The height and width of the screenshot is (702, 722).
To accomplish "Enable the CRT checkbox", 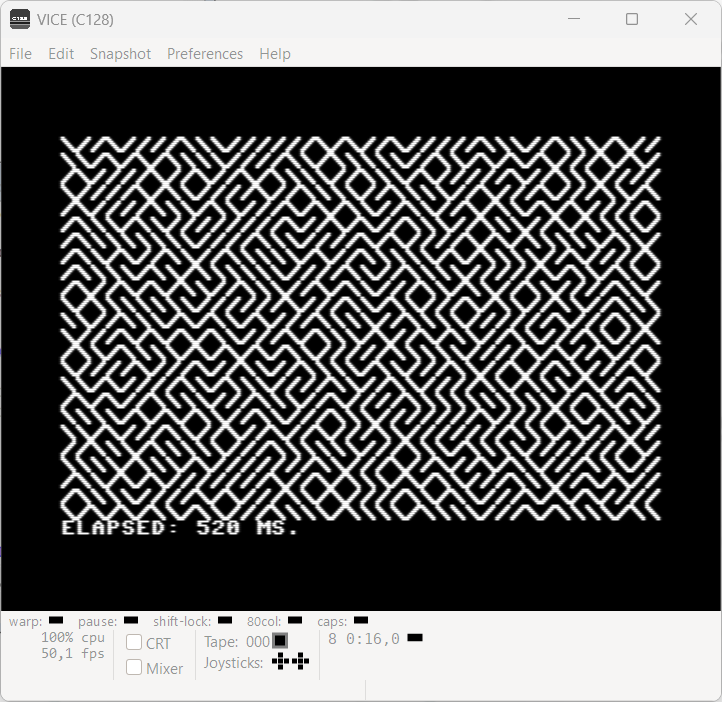I will point(134,643).
